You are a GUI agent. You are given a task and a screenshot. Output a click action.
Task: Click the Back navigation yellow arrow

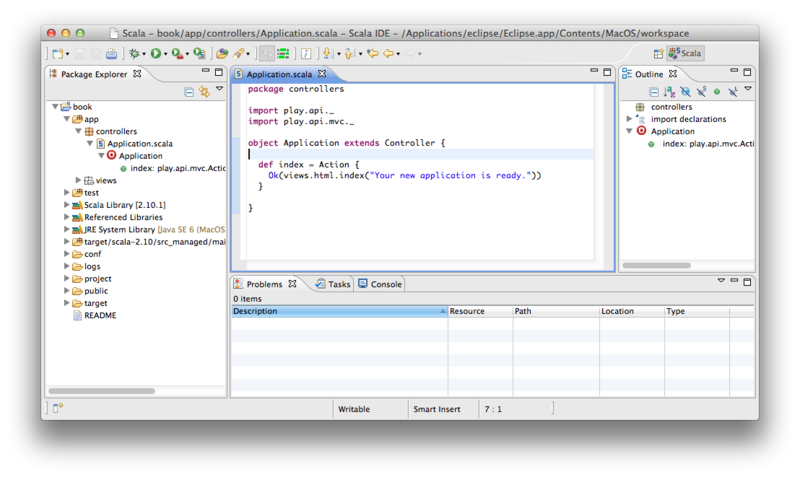[x=389, y=54]
